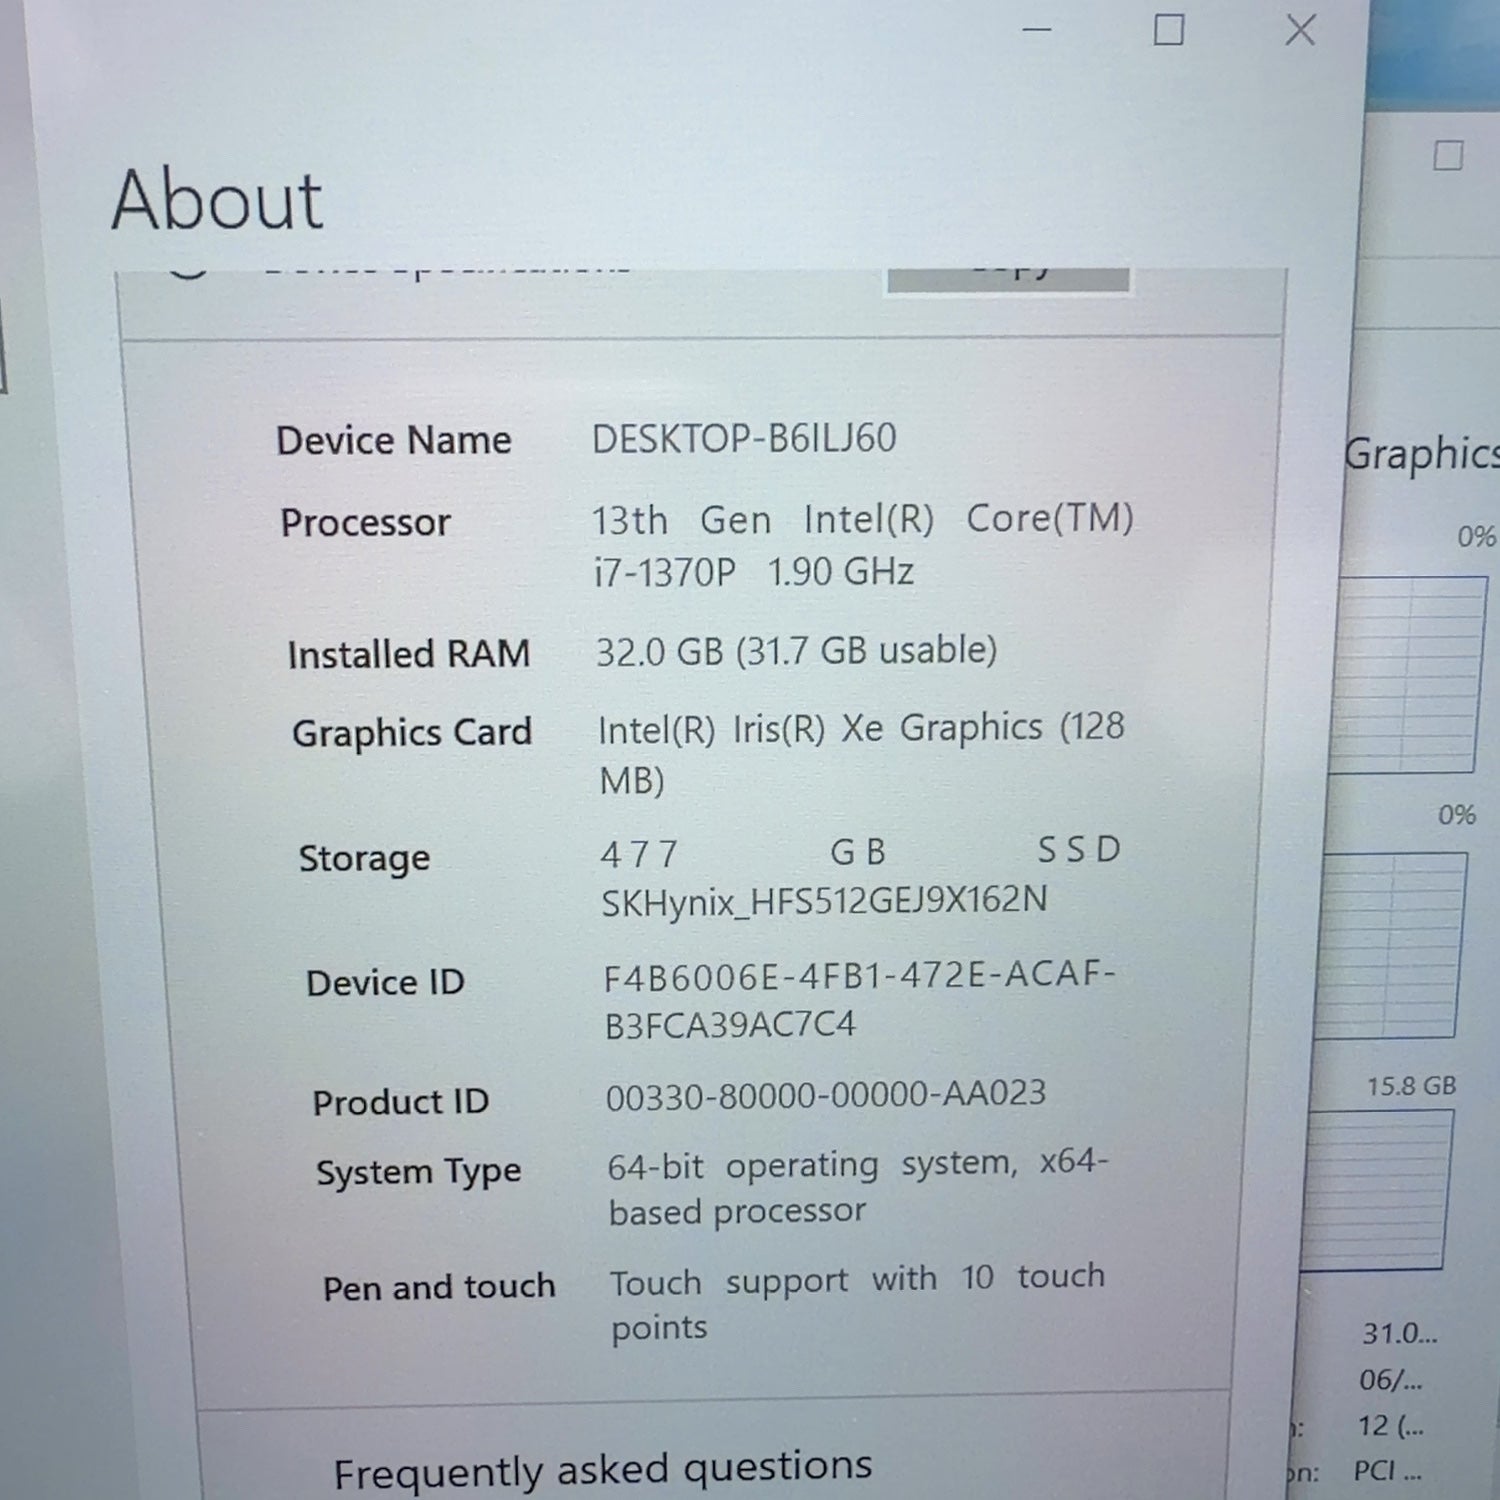Minimize the About window
Viewport: 1500px width, 1500px height.
pyautogui.click(x=1037, y=30)
